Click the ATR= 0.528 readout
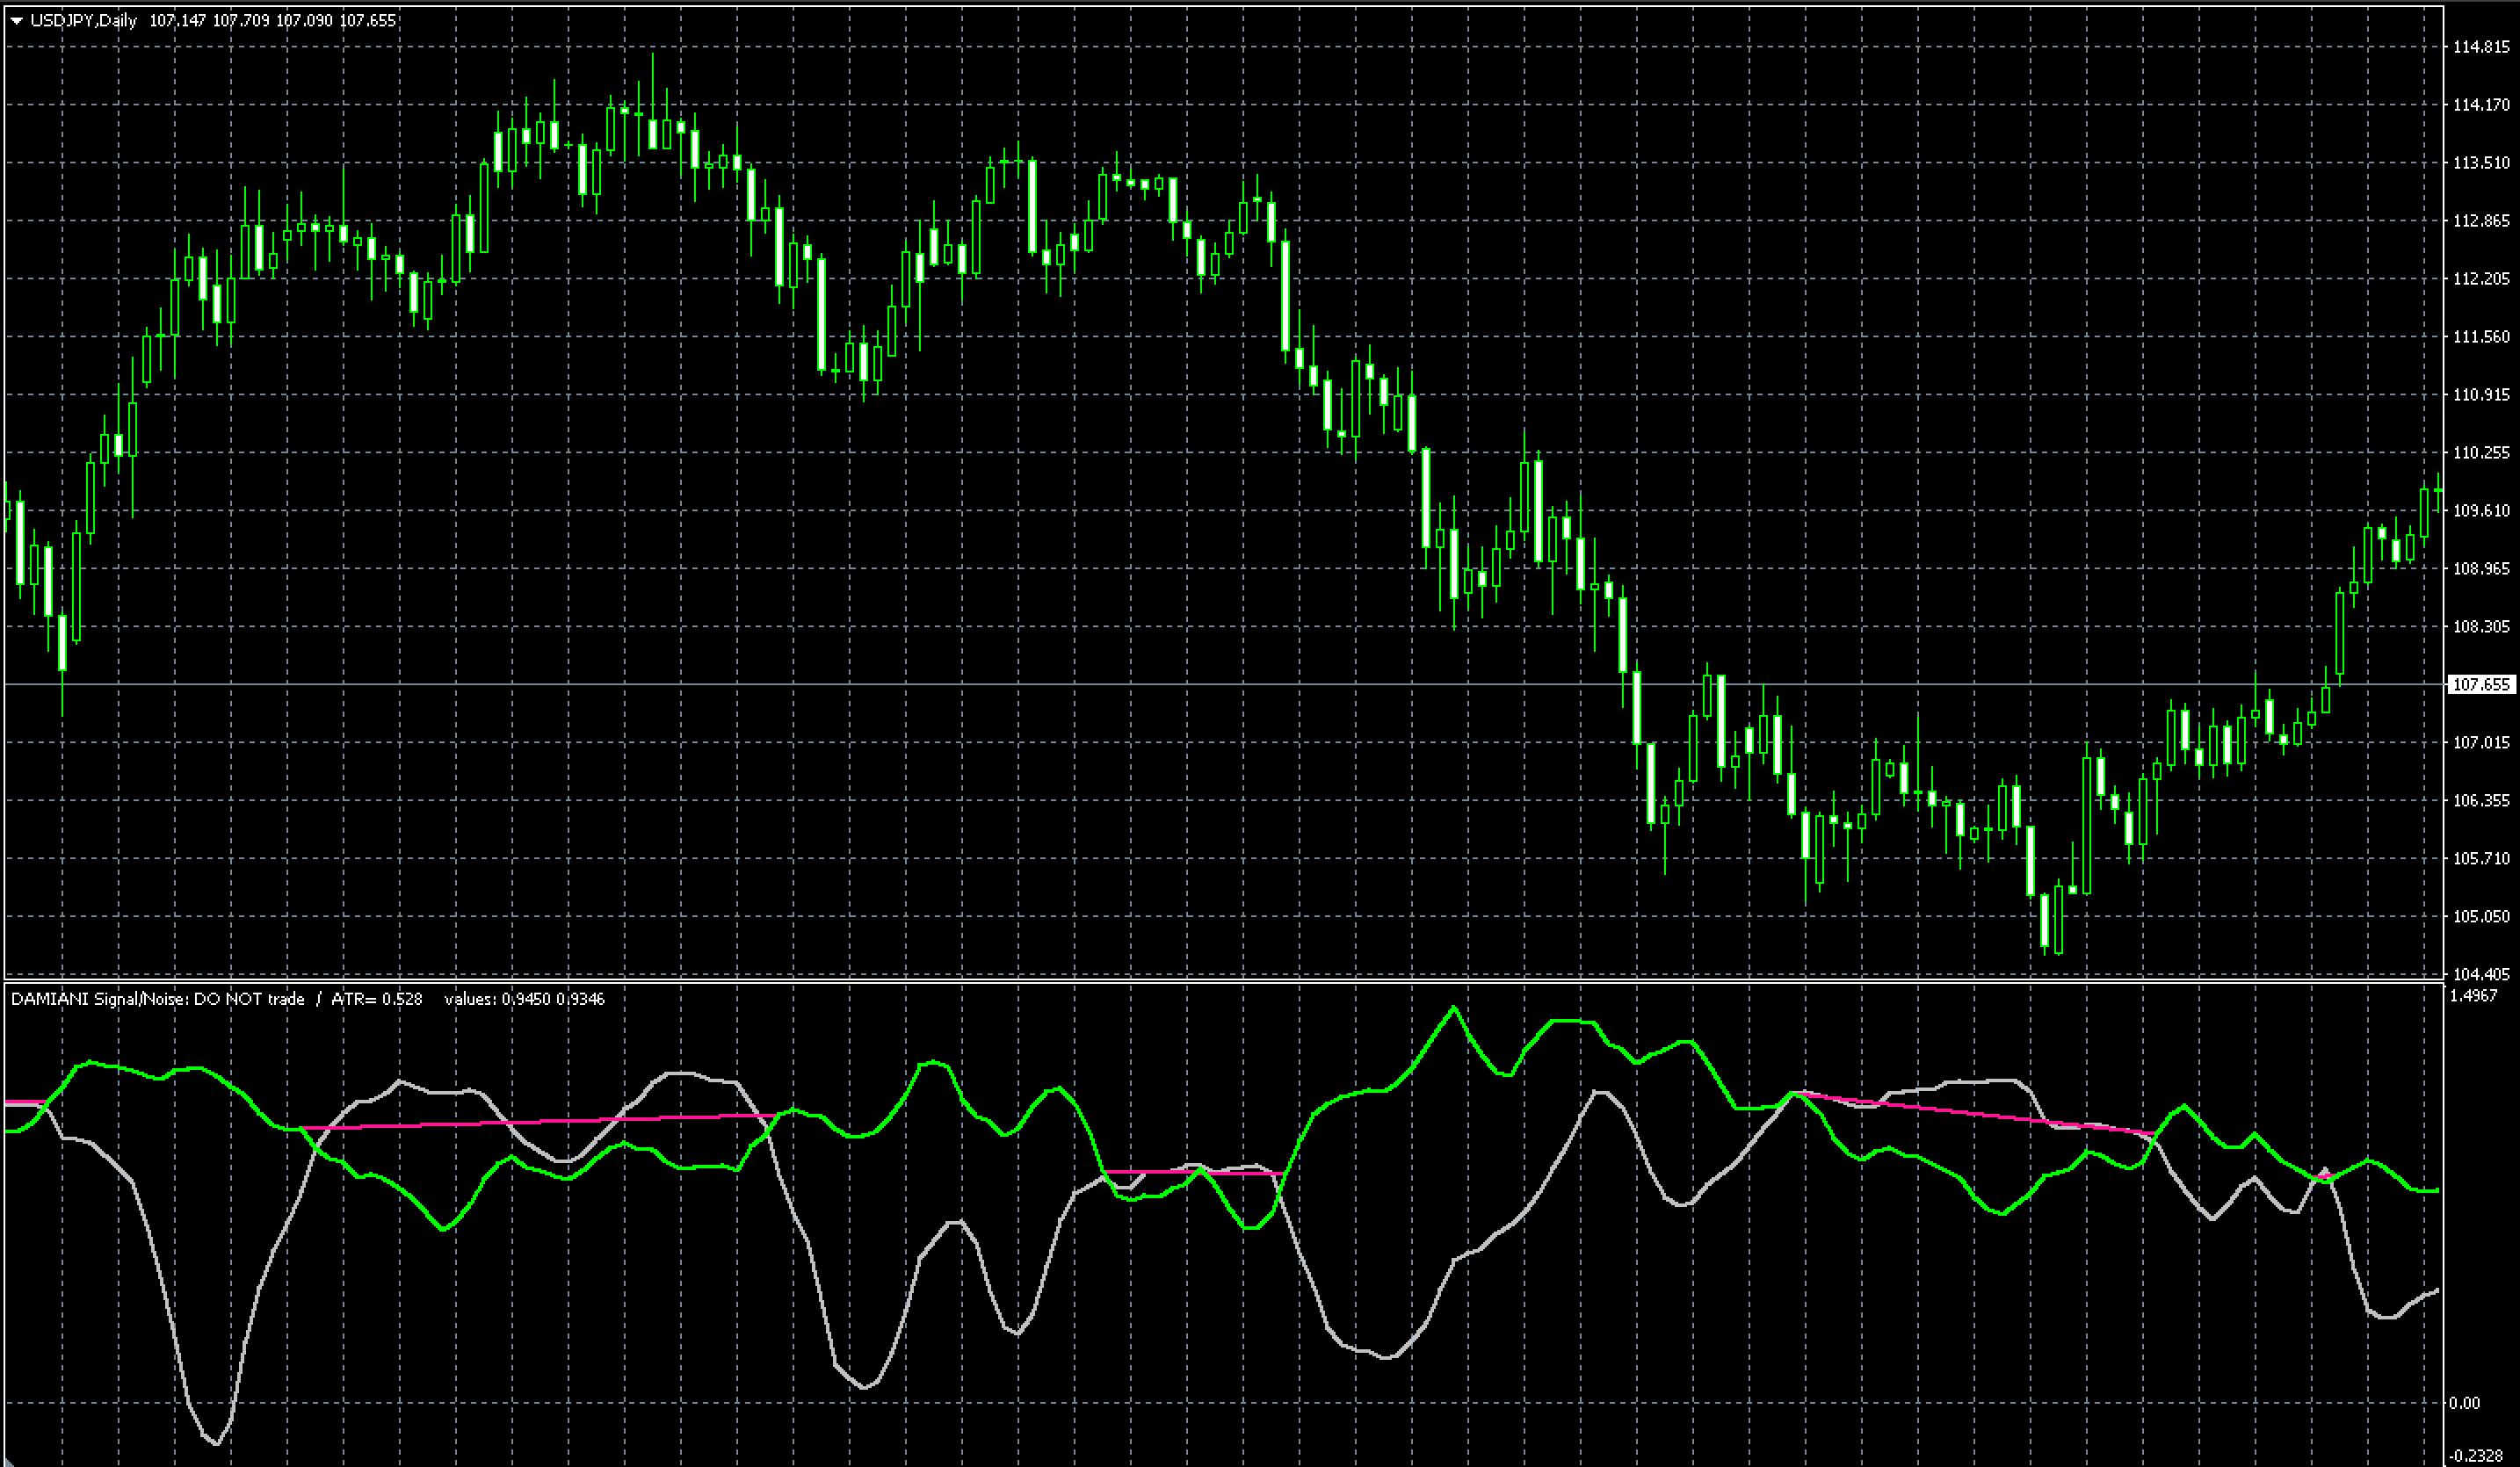This screenshot has width=2520, height=1467. (377, 999)
